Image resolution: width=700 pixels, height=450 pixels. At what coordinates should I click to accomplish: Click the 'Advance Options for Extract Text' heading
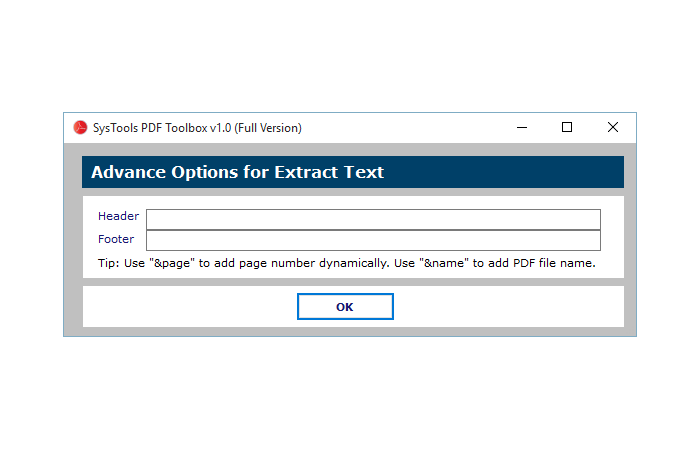click(238, 172)
